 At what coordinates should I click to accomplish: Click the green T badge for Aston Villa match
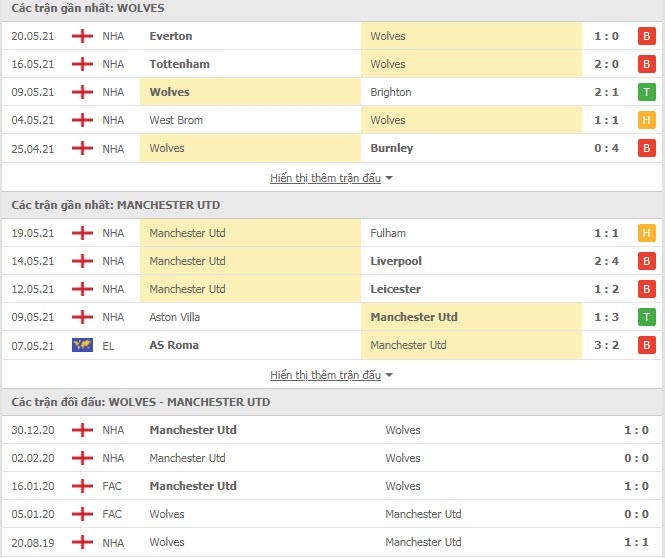pos(646,317)
